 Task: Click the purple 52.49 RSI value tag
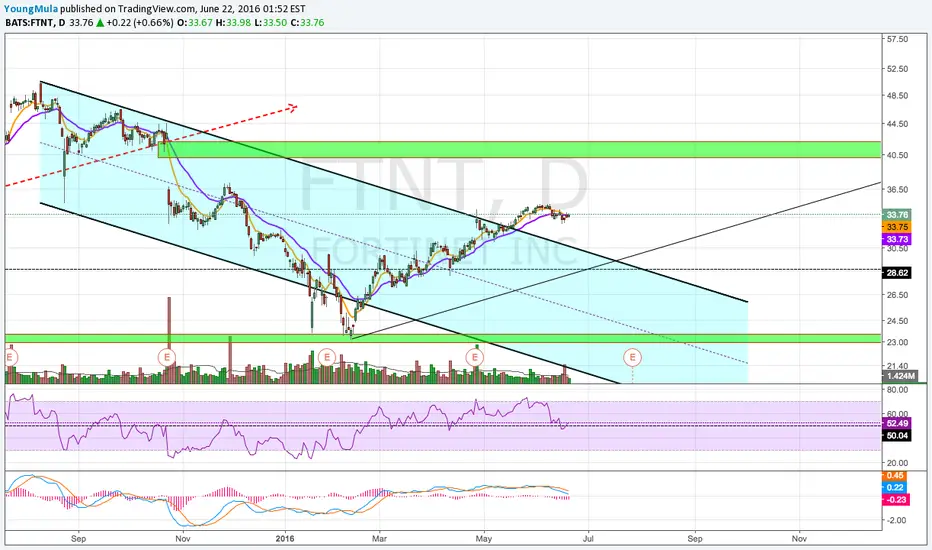tap(897, 423)
